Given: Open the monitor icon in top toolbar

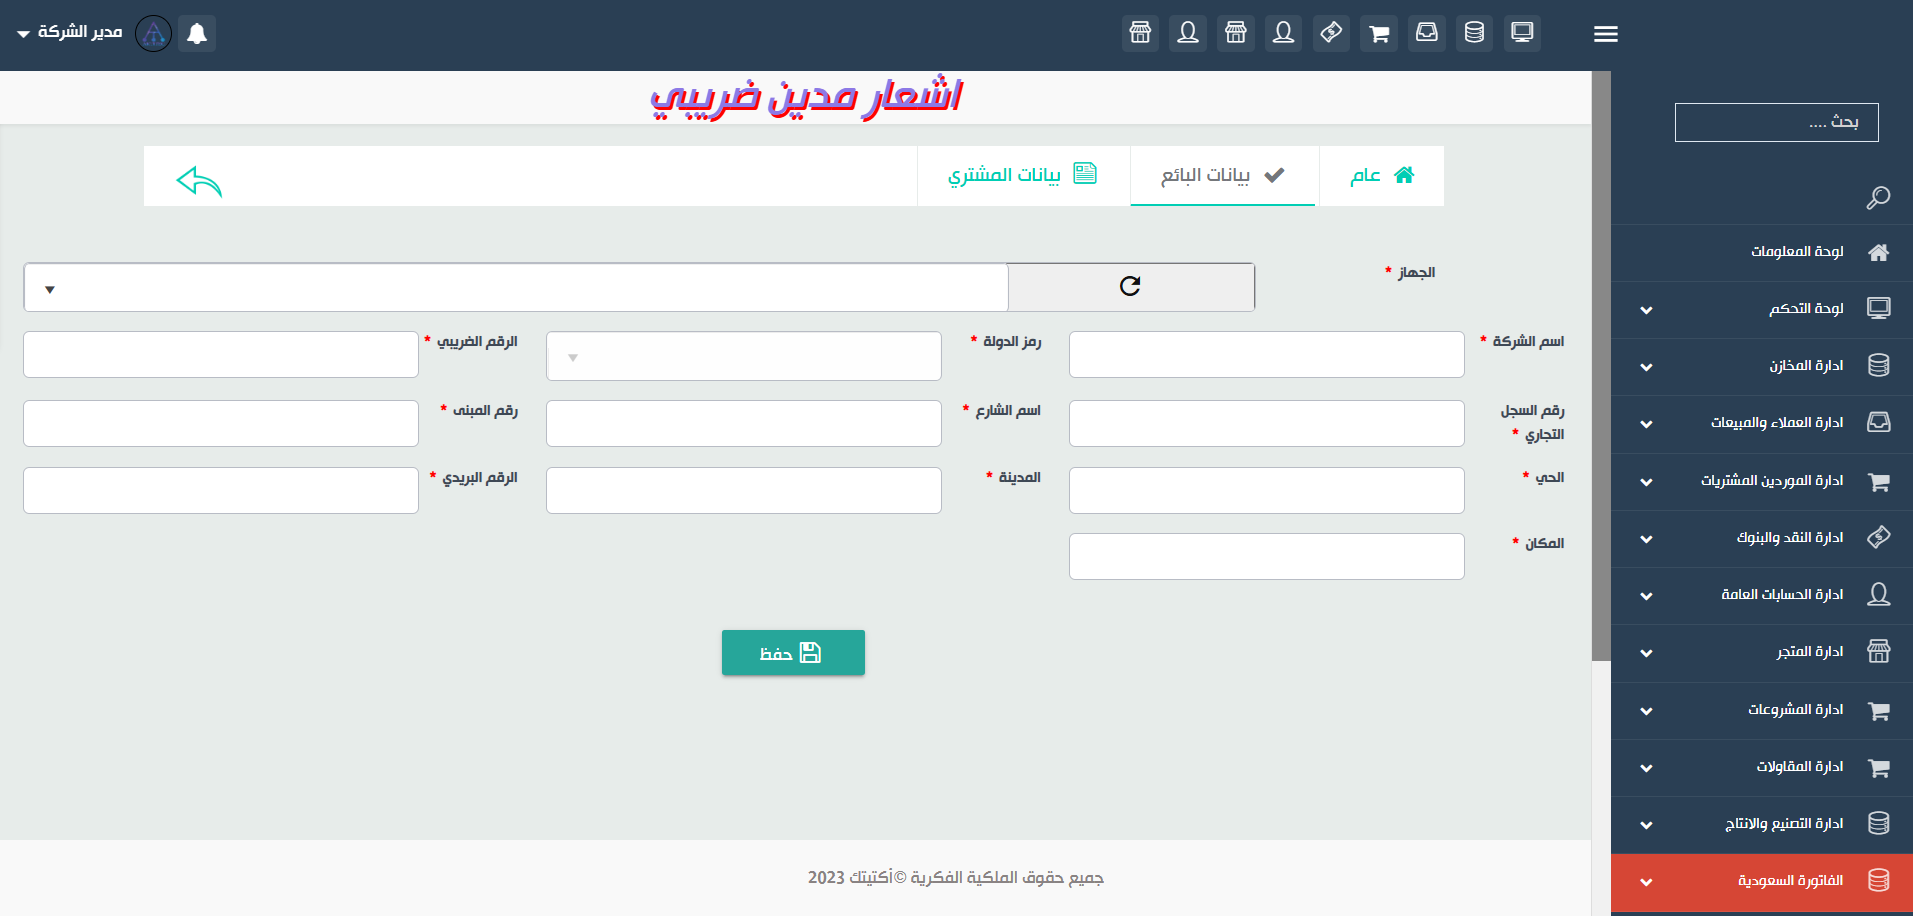Looking at the screenshot, I should click(1522, 33).
